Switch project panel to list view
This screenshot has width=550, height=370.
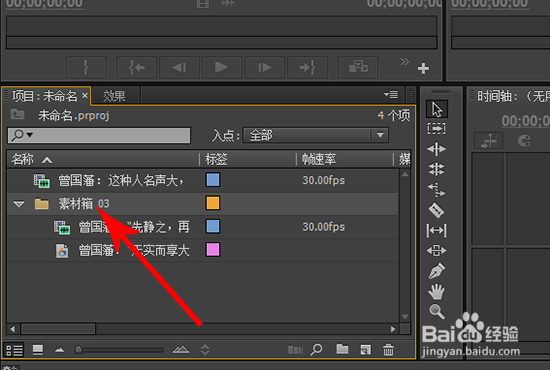tap(14, 350)
